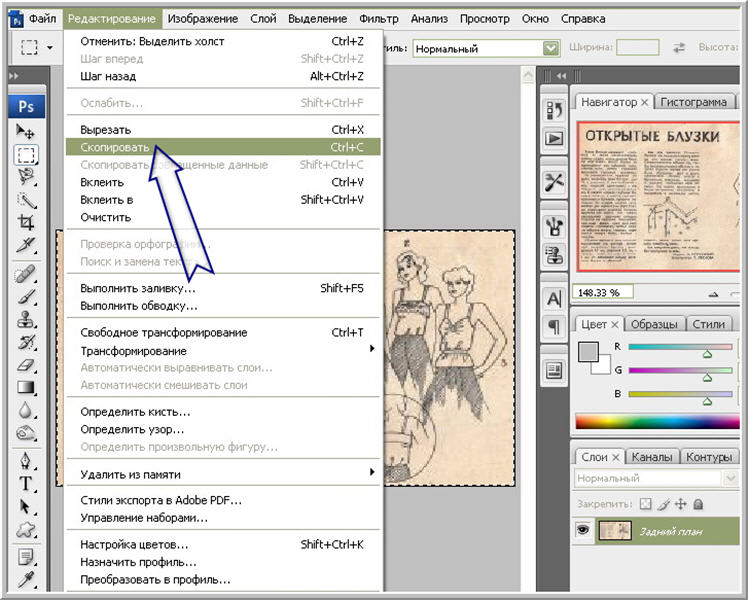
Task: Select the Crop tool
Action: [x=26, y=222]
